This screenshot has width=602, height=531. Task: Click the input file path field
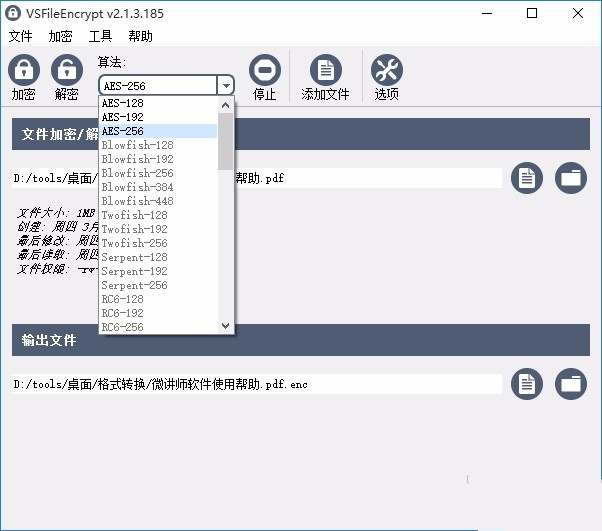[x=256, y=178]
